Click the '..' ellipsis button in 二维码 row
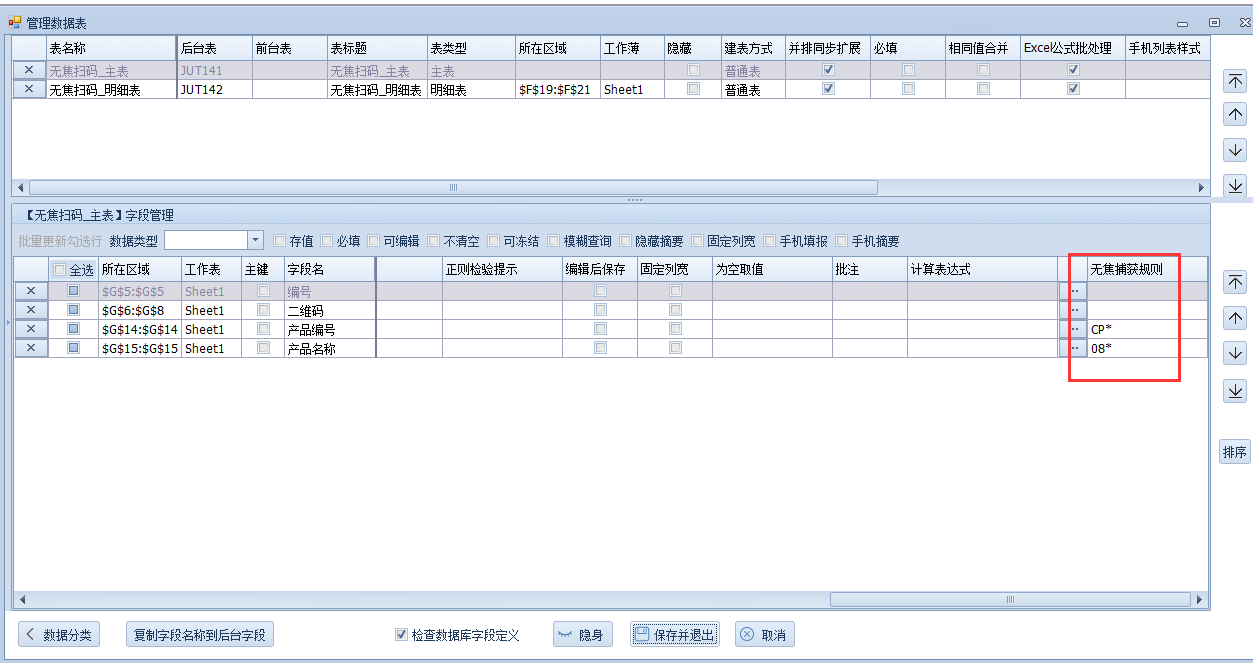Screen dimensions: 1253x663 pyautogui.click(x=1074, y=310)
